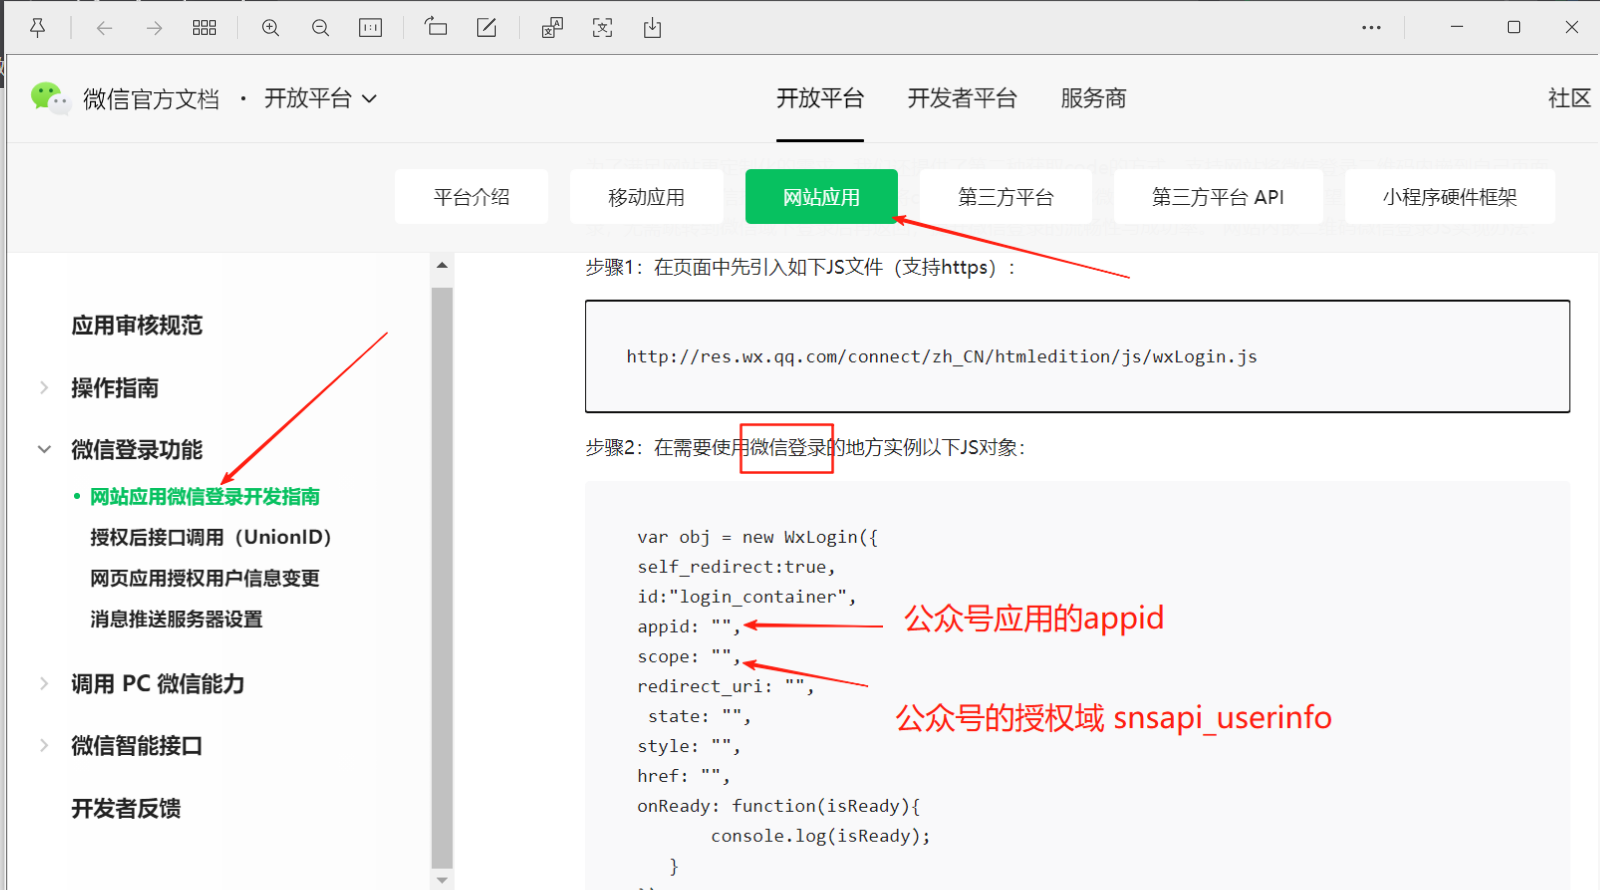The width and height of the screenshot is (1600, 890).
Task: Click the 'self_redirect:true,' code line
Action: pos(736,567)
